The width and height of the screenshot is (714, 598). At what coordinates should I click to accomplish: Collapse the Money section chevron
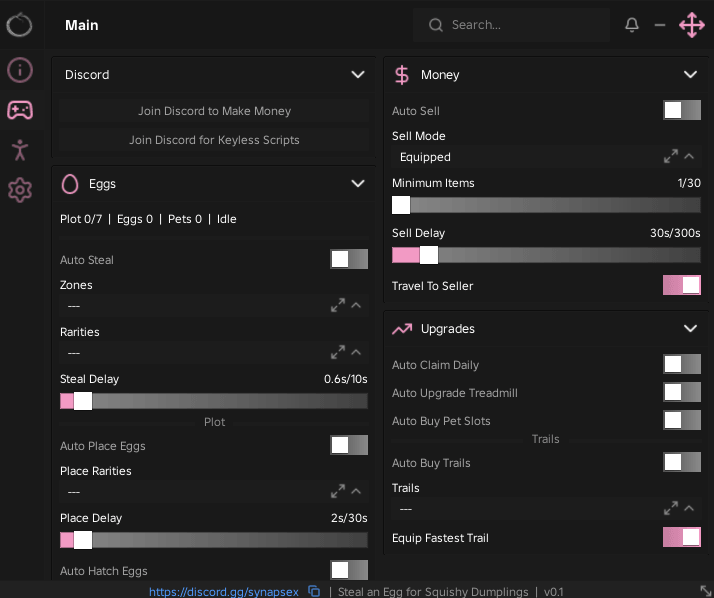690,74
